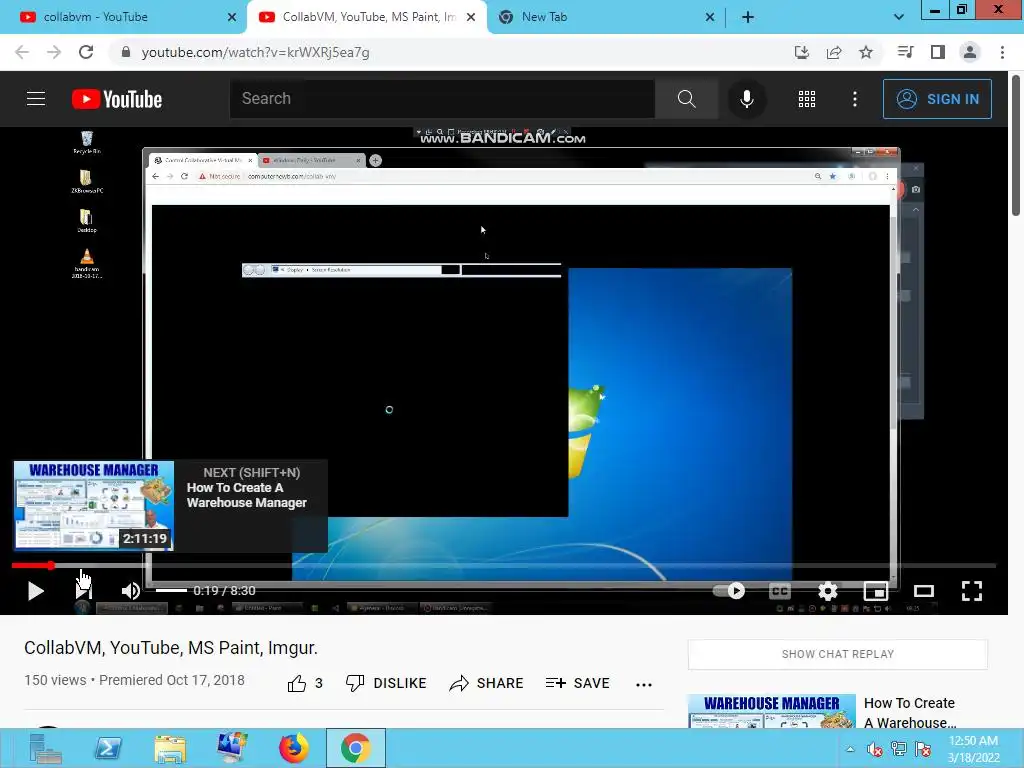Open tab search chevron dropdown
Viewport: 1024px width, 768px height.
coord(899,17)
